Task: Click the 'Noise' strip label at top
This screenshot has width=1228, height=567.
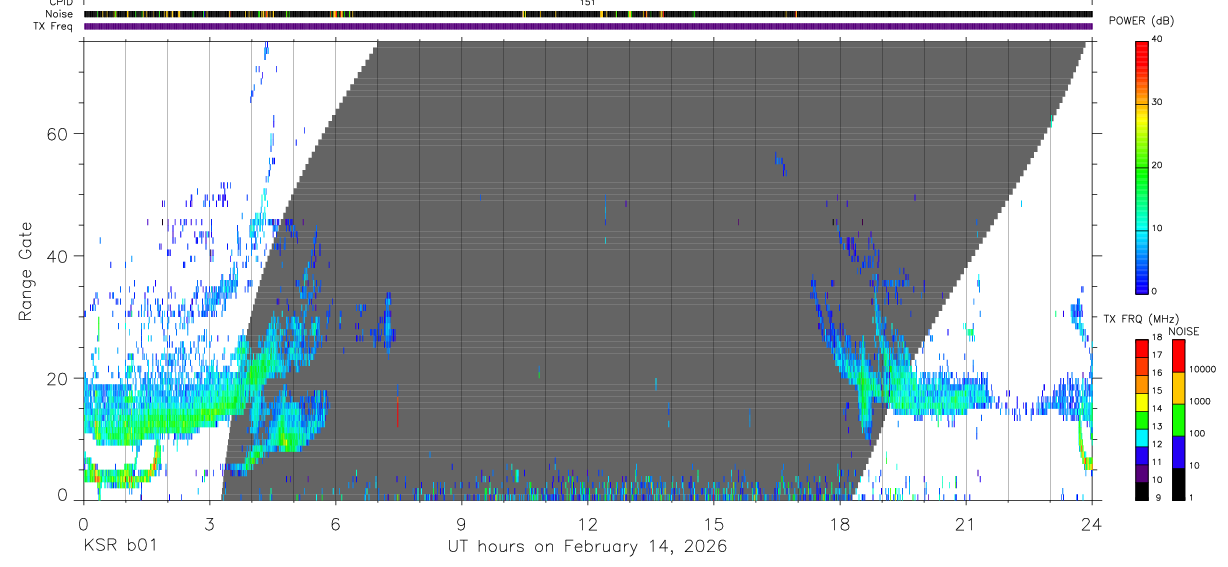Action: (x=61, y=14)
